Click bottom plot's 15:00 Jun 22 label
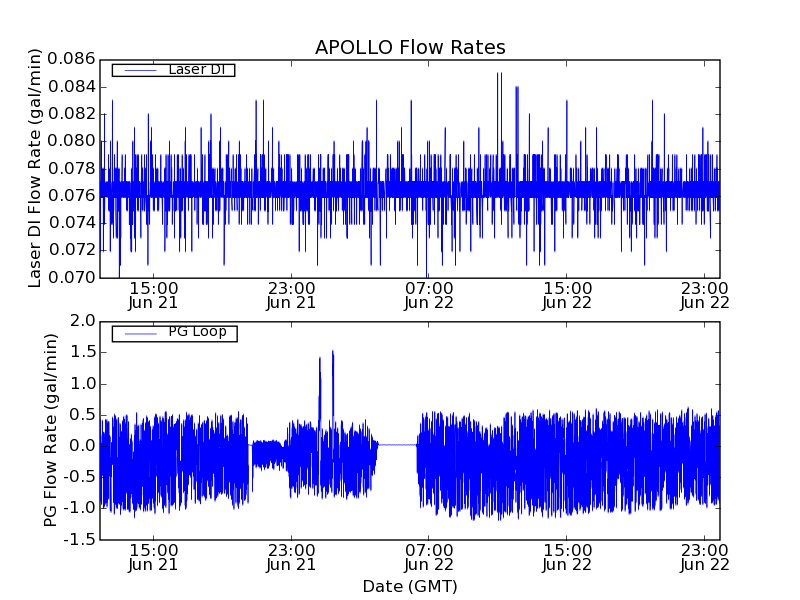 click(567, 558)
